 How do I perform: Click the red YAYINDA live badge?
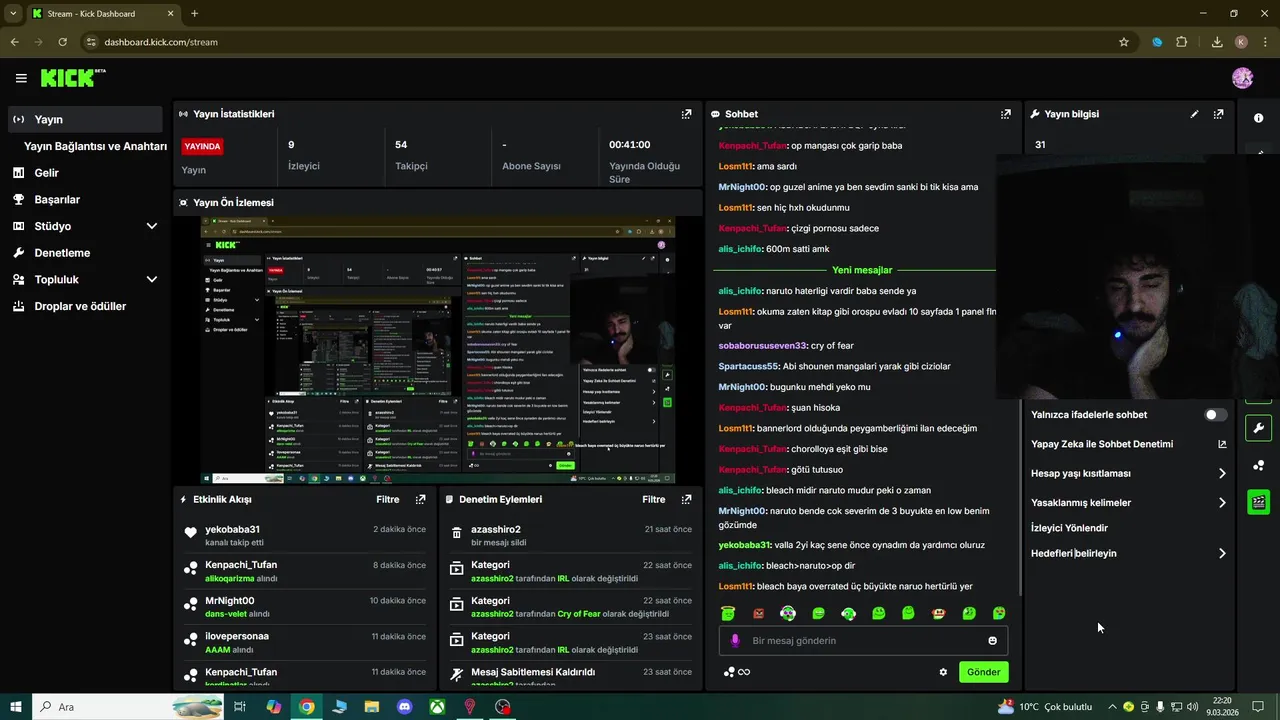pos(202,146)
